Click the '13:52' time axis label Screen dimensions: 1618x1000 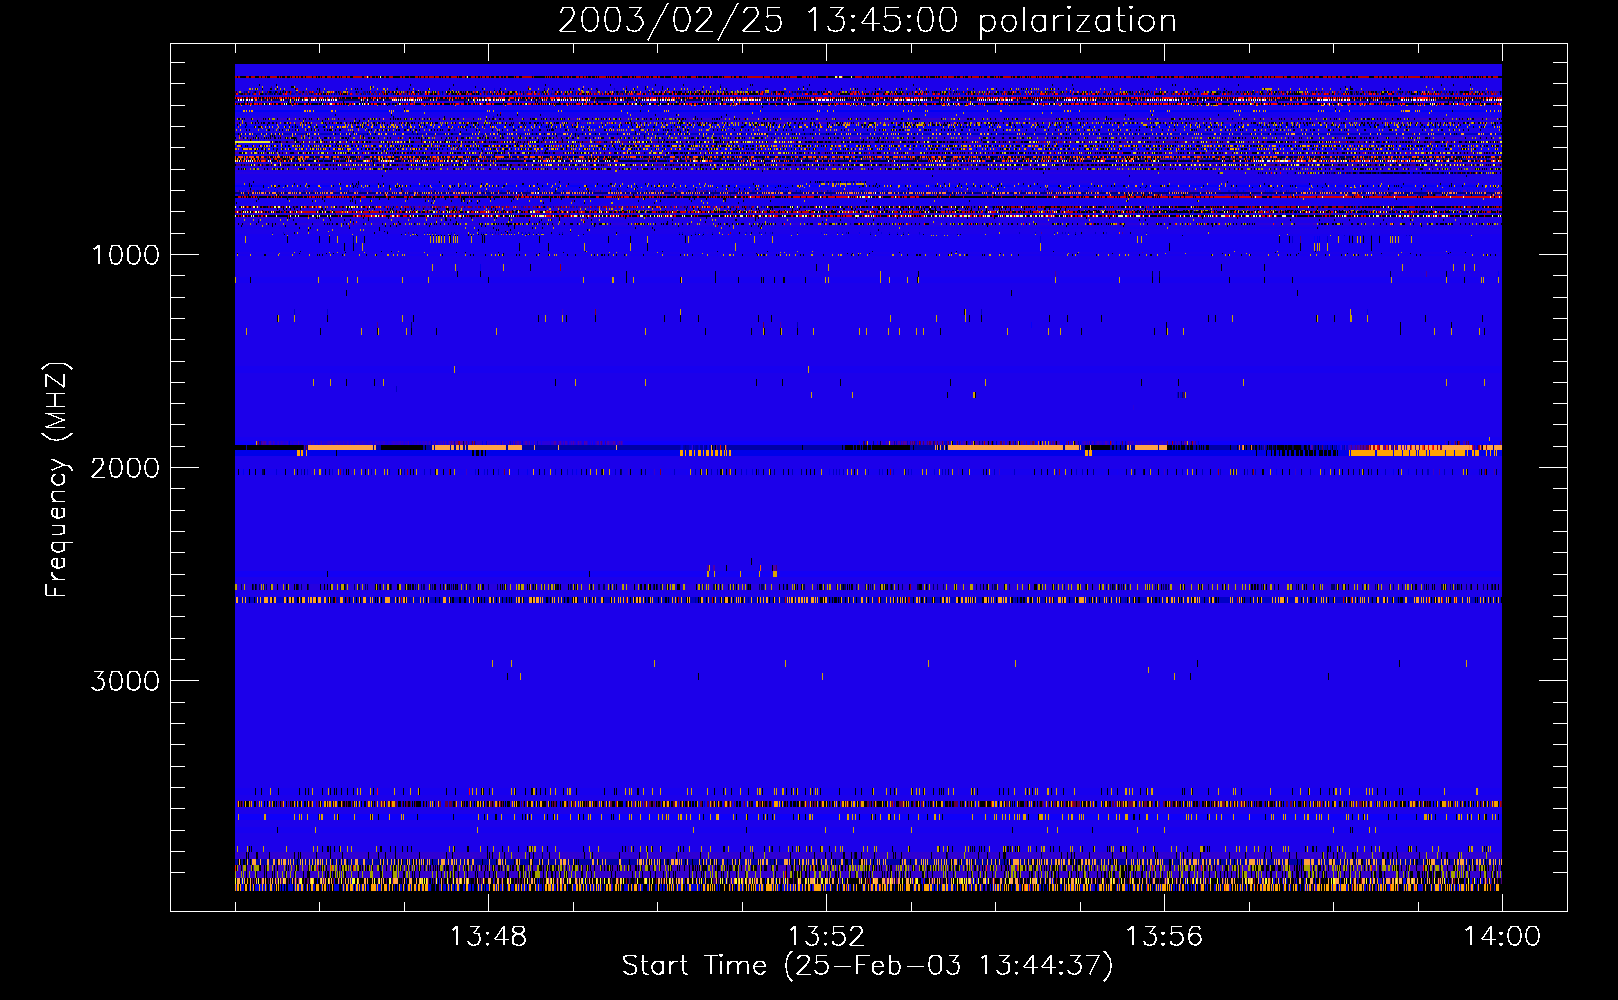click(826, 937)
